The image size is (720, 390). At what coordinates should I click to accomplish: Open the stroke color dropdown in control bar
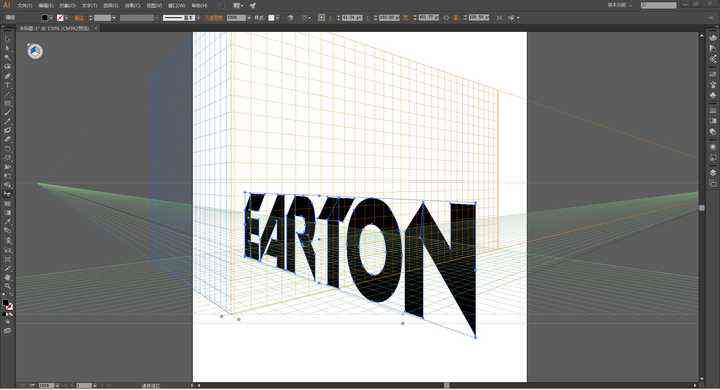pyautogui.click(x=67, y=18)
